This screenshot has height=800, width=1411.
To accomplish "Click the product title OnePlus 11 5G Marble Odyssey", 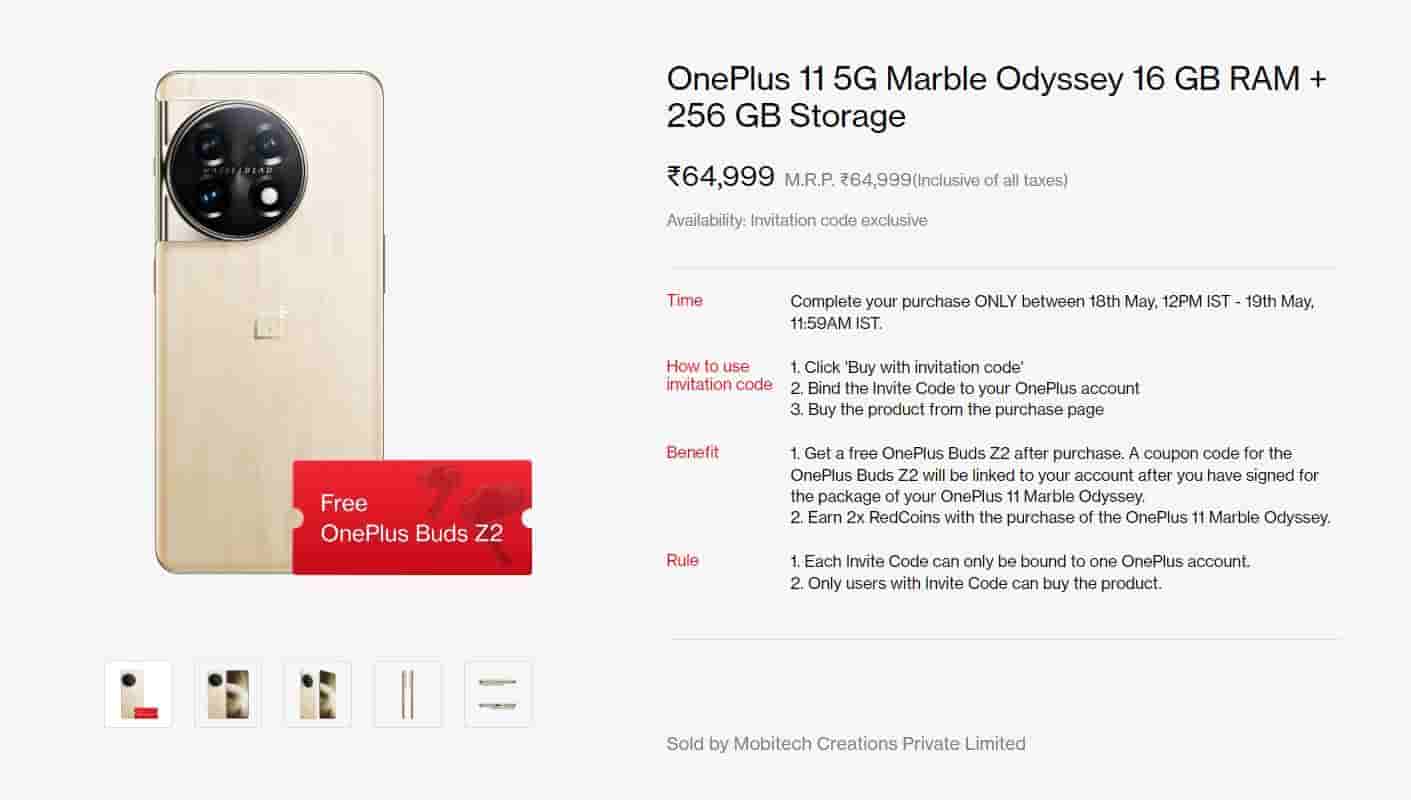I will pyautogui.click(x=997, y=96).
